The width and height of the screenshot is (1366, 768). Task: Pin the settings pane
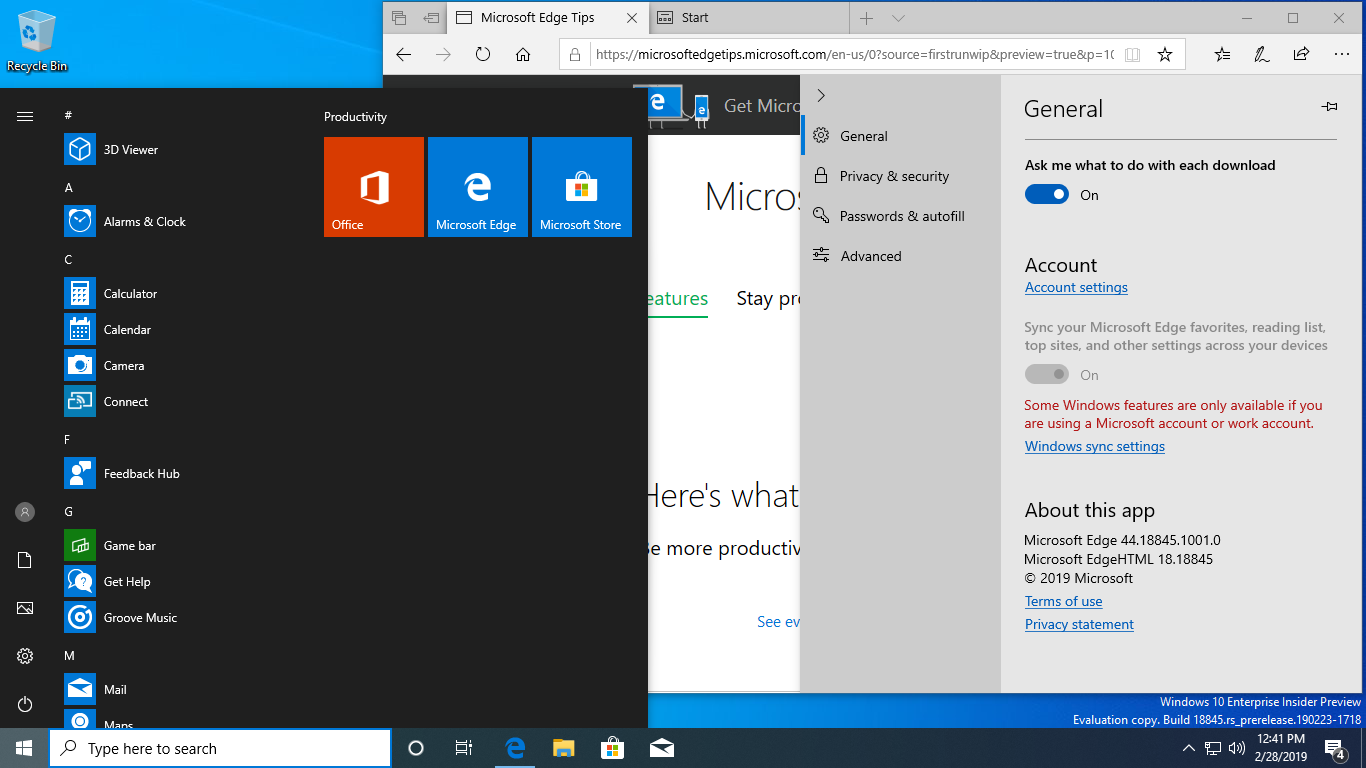point(1329,106)
